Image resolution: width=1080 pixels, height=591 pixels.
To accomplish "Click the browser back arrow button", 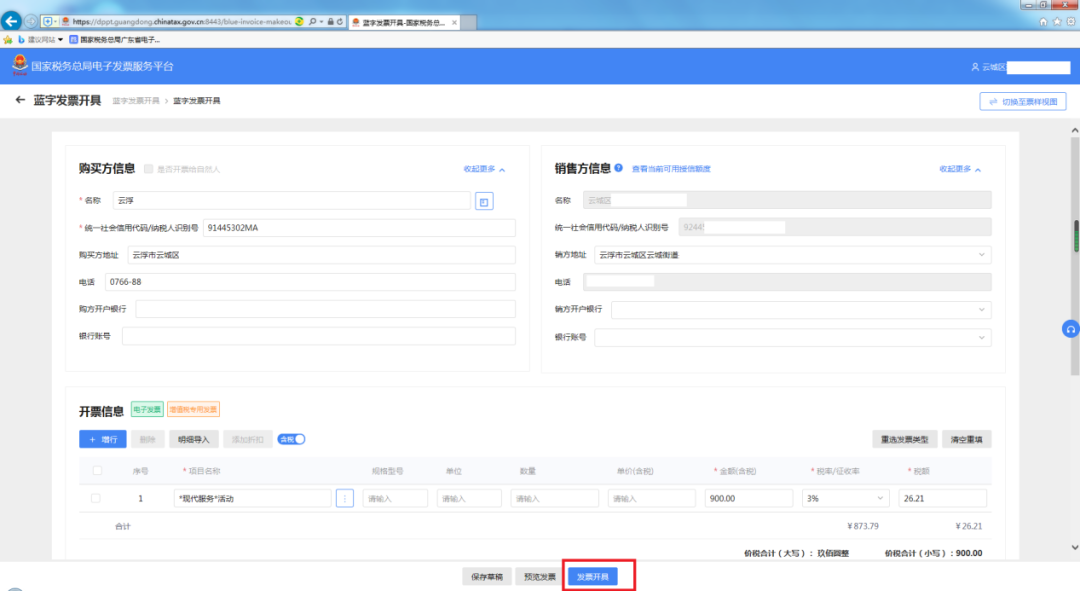I will pyautogui.click(x=11, y=21).
